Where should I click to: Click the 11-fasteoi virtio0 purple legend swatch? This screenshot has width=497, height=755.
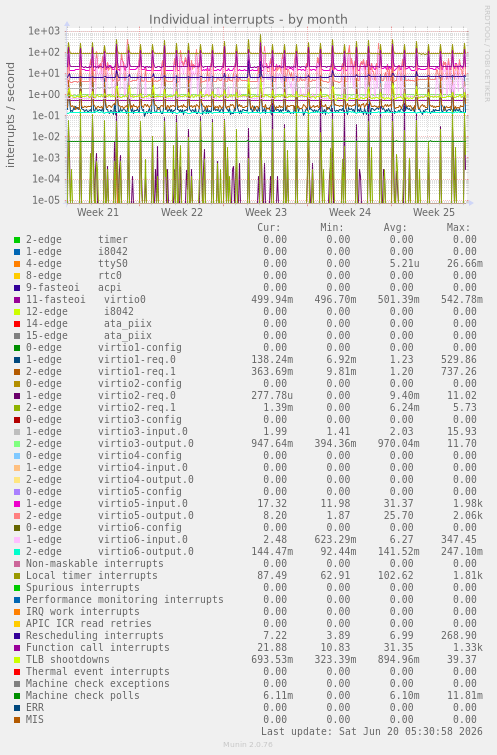click(x=17, y=300)
